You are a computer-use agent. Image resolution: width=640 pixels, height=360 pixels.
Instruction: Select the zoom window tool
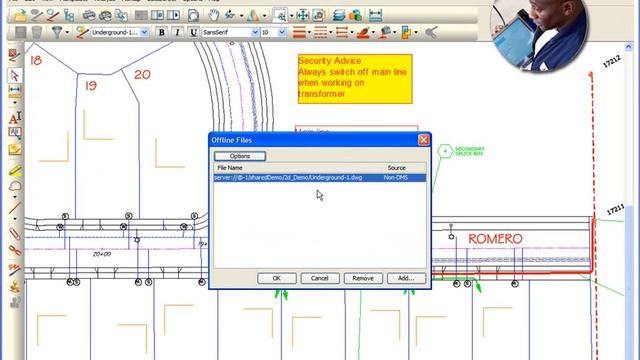click(x=280, y=16)
